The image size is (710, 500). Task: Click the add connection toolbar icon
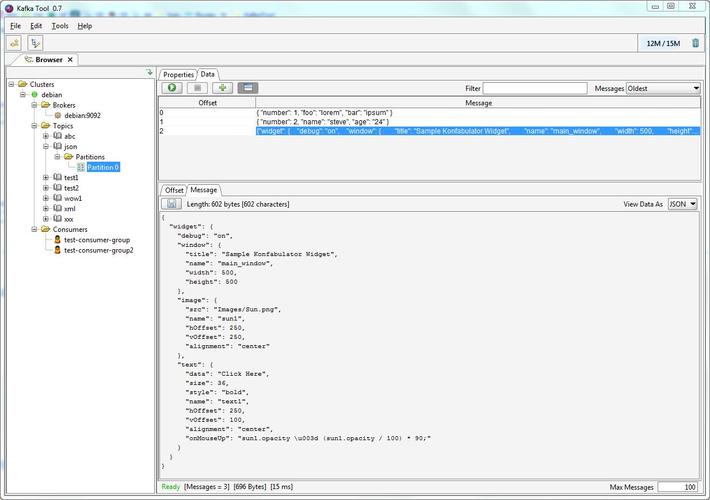pyautogui.click(x=15, y=43)
